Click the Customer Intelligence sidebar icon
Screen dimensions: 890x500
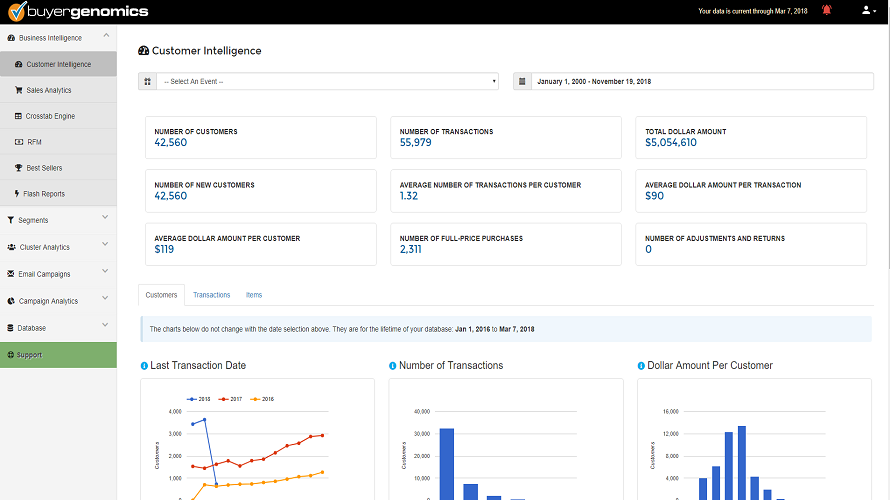19,64
